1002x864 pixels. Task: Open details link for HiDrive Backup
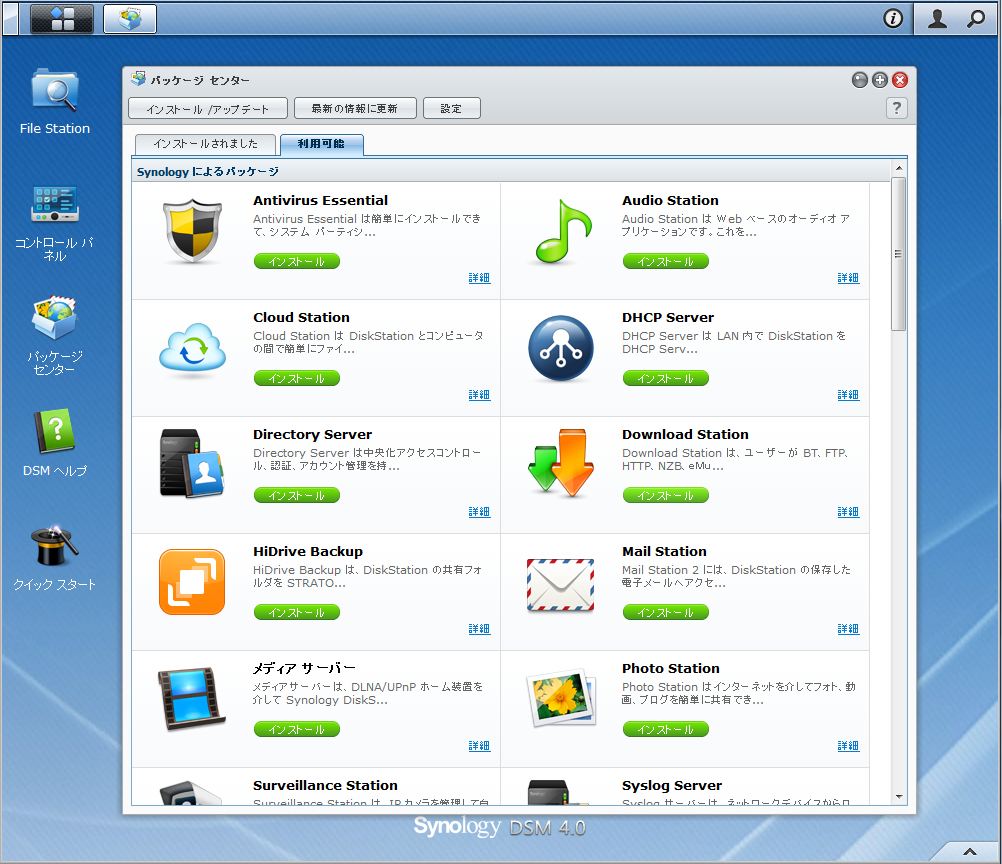479,629
